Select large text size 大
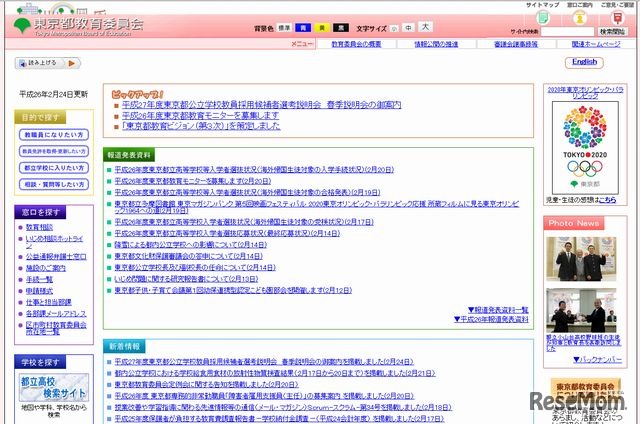Viewport: 640px width, 424px height. point(425,27)
